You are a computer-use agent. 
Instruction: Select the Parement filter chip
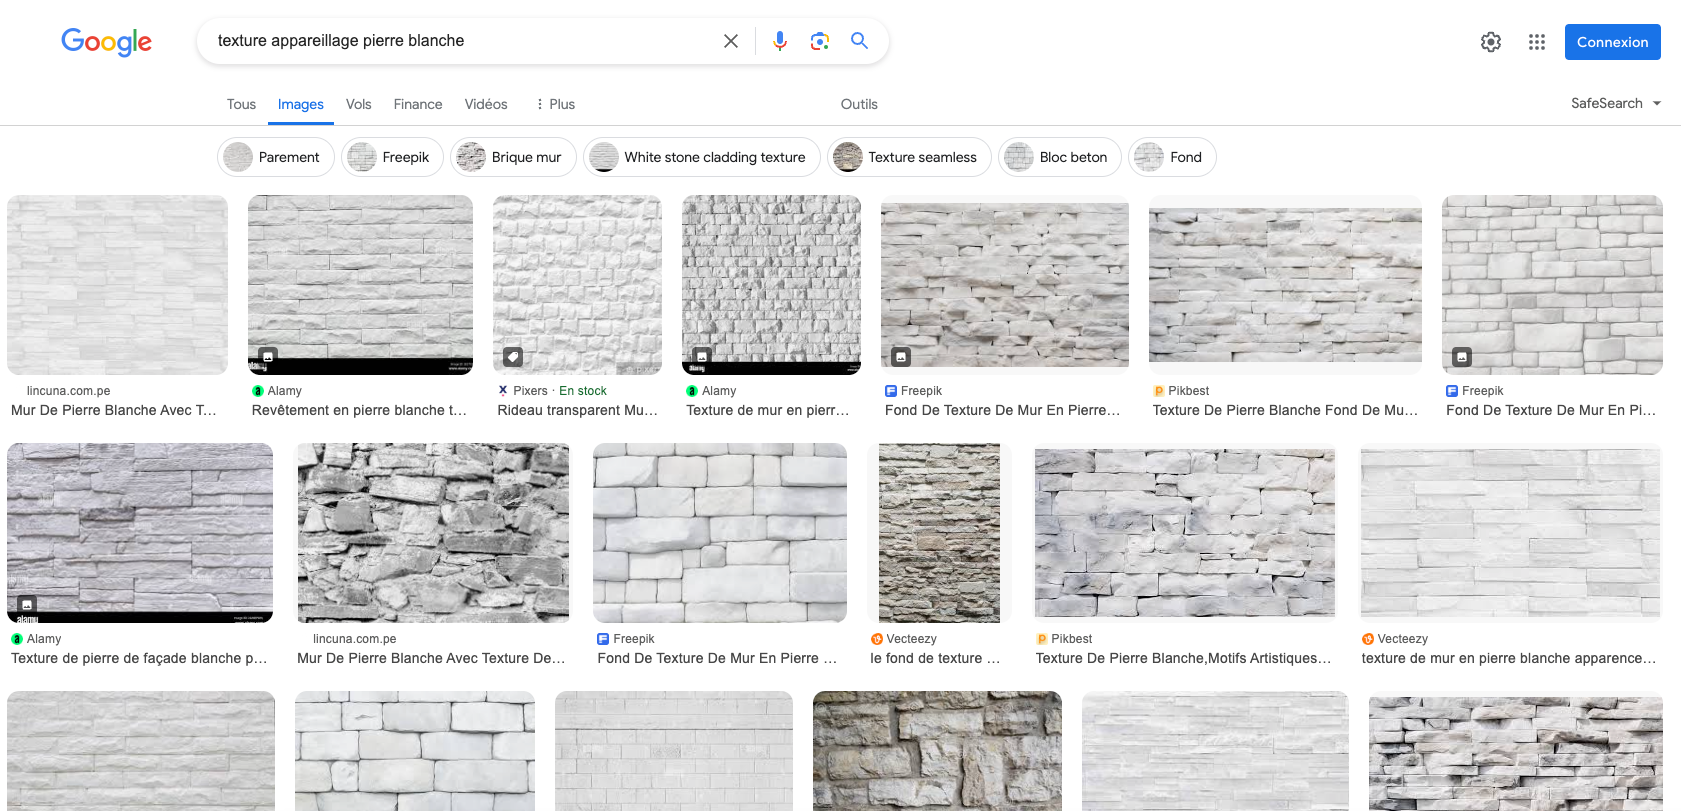[275, 157]
